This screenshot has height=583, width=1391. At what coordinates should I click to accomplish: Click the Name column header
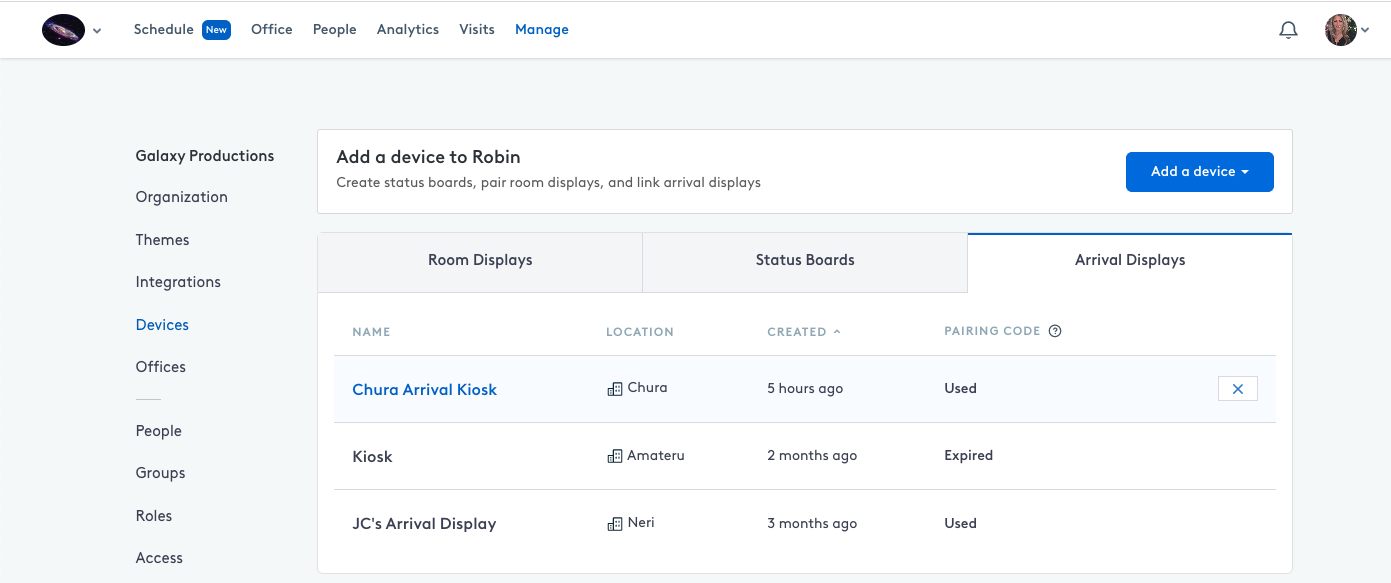371,332
